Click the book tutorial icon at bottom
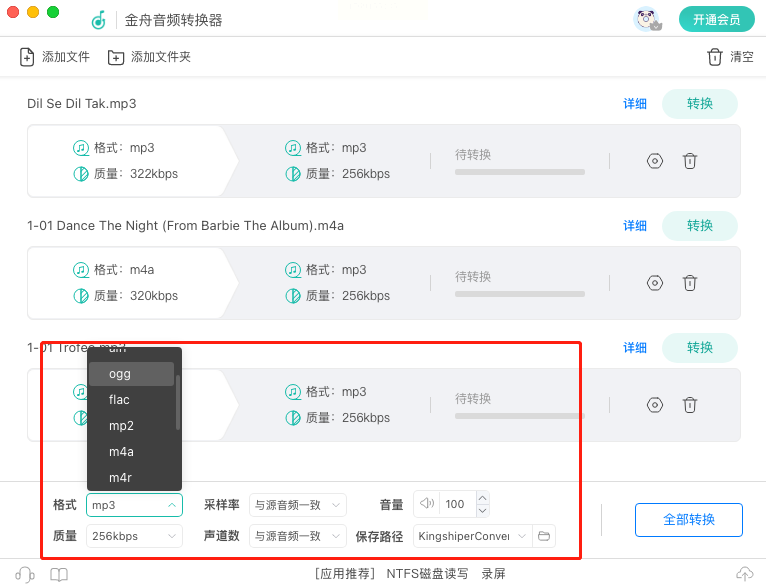The image size is (766, 586). click(59, 574)
